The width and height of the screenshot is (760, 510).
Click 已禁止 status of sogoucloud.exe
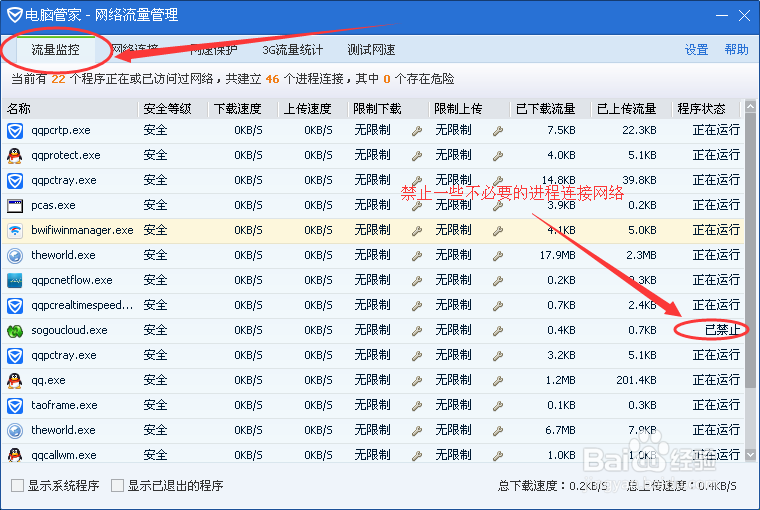coord(722,330)
